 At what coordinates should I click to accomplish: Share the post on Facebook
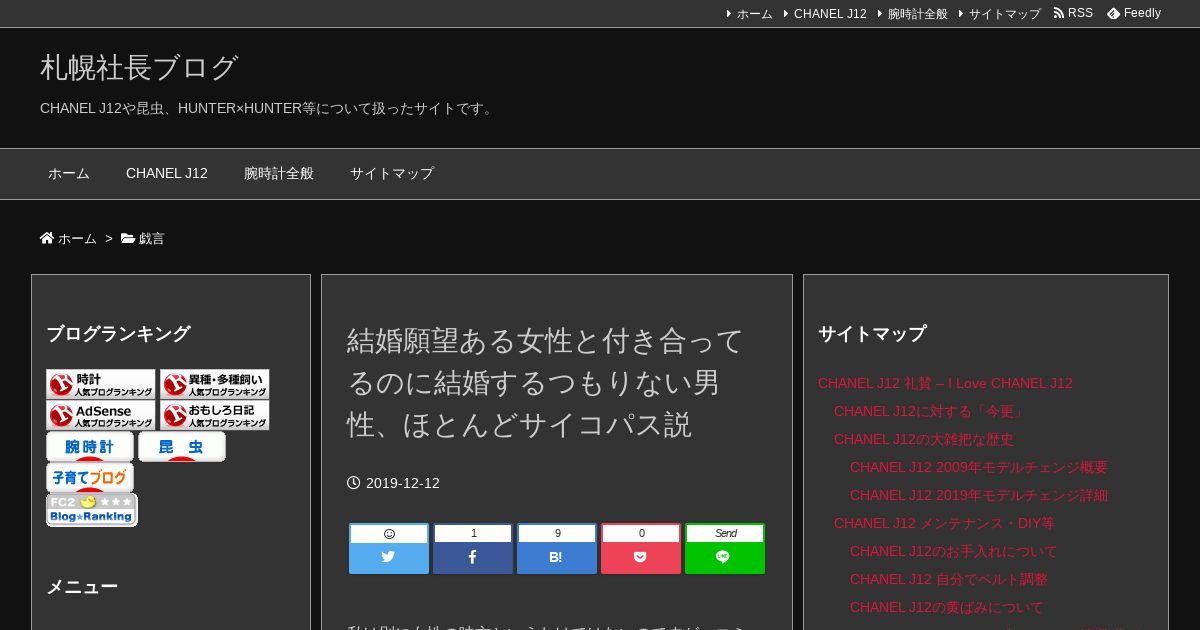(x=473, y=548)
